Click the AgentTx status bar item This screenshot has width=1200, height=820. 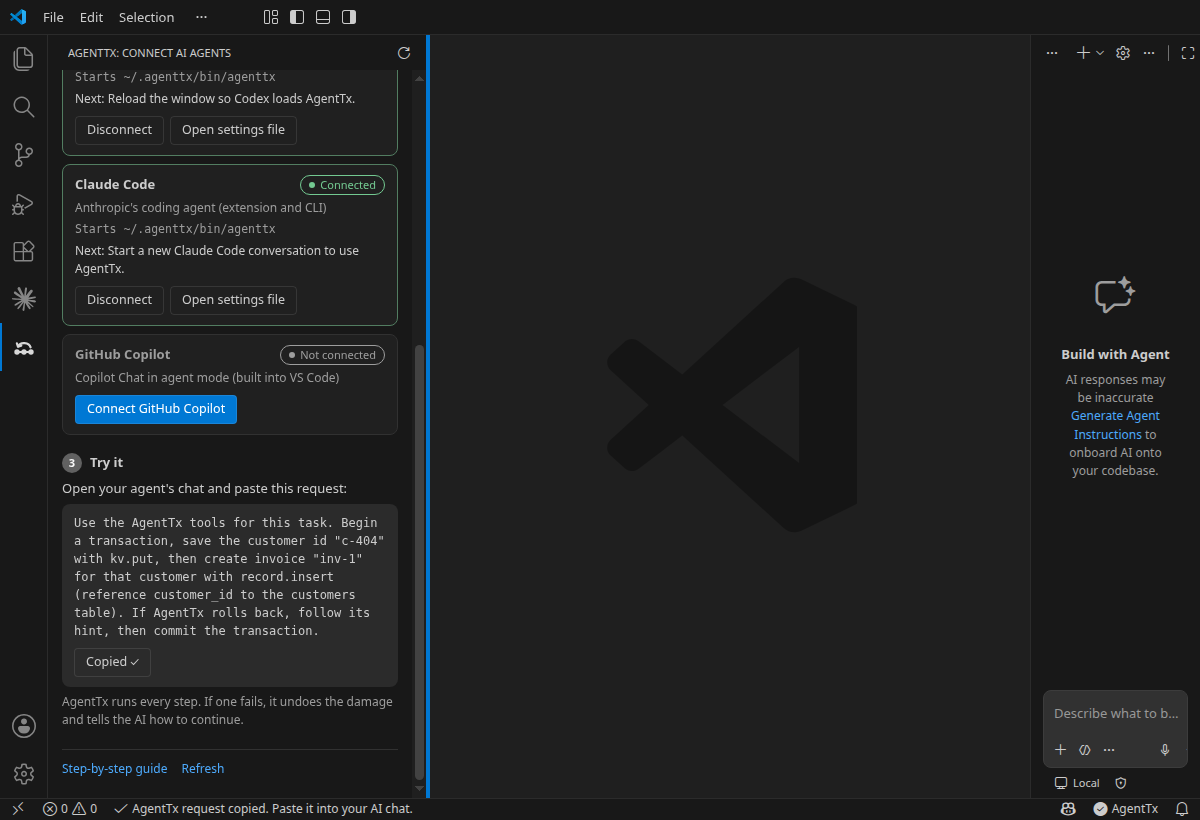[1126, 809]
